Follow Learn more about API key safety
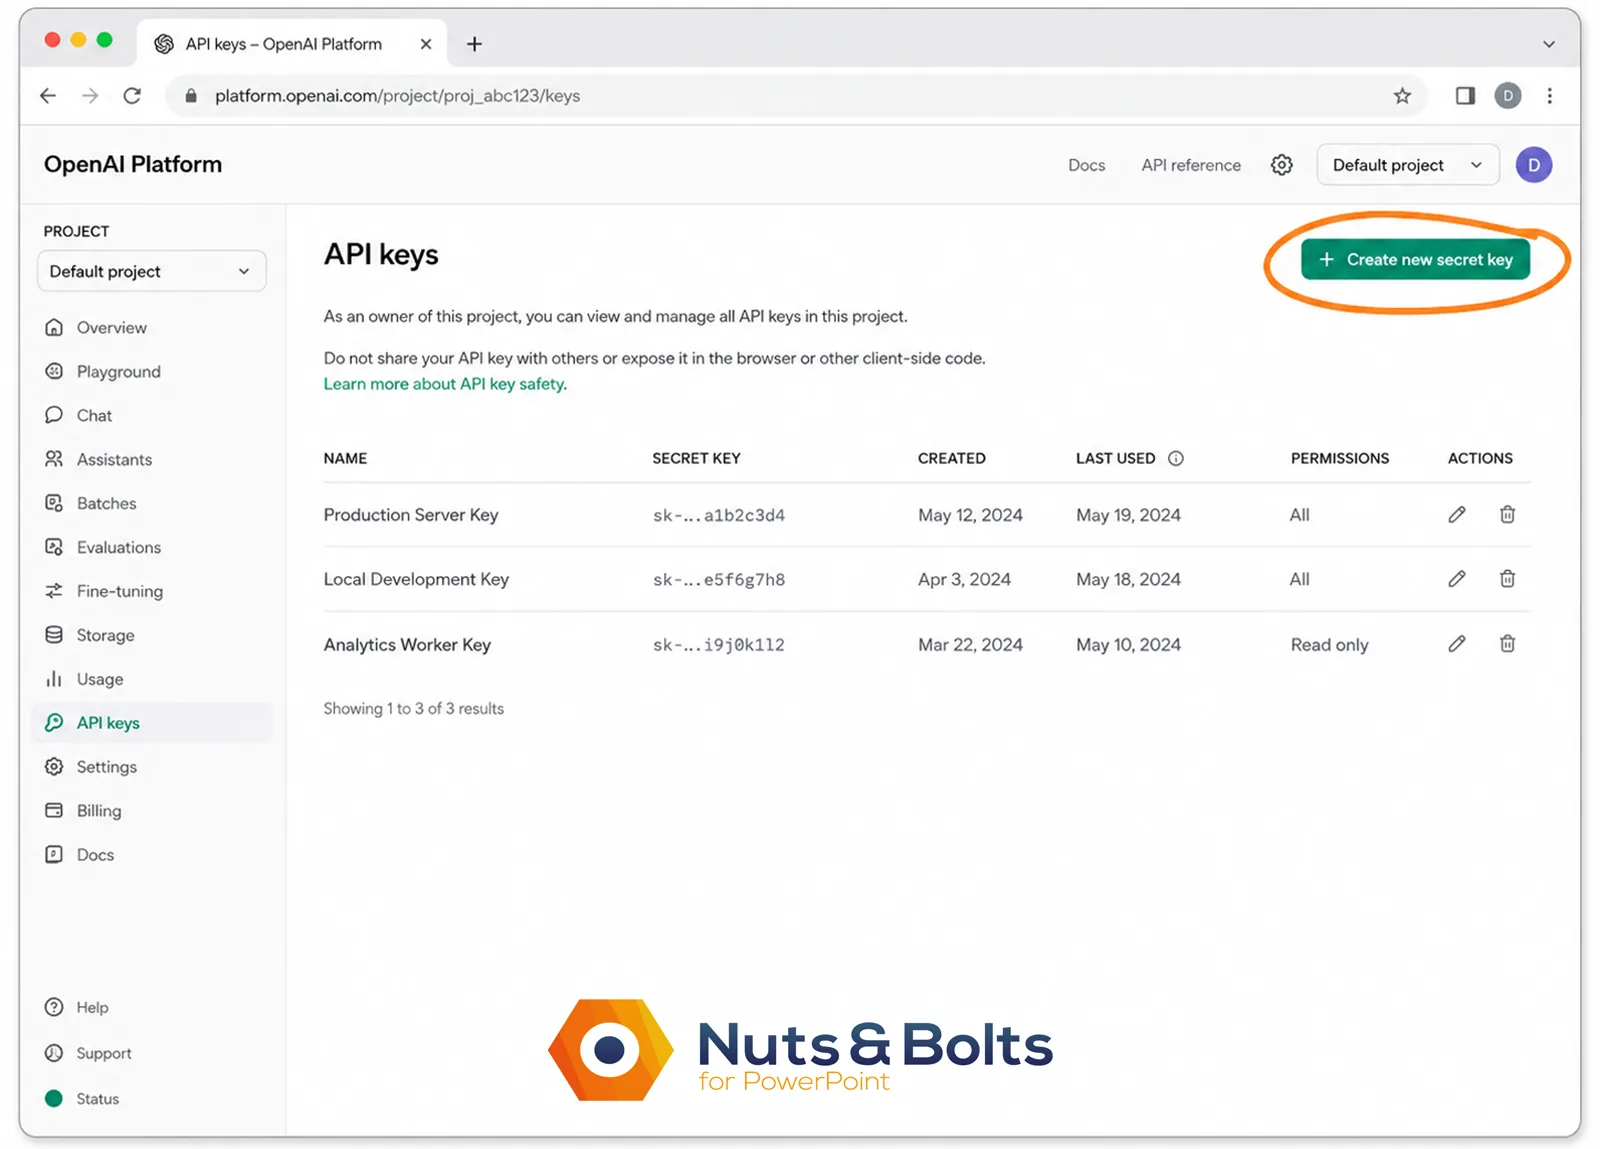The height and width of the screenshot is (1149, 1600). coord(445,384)
